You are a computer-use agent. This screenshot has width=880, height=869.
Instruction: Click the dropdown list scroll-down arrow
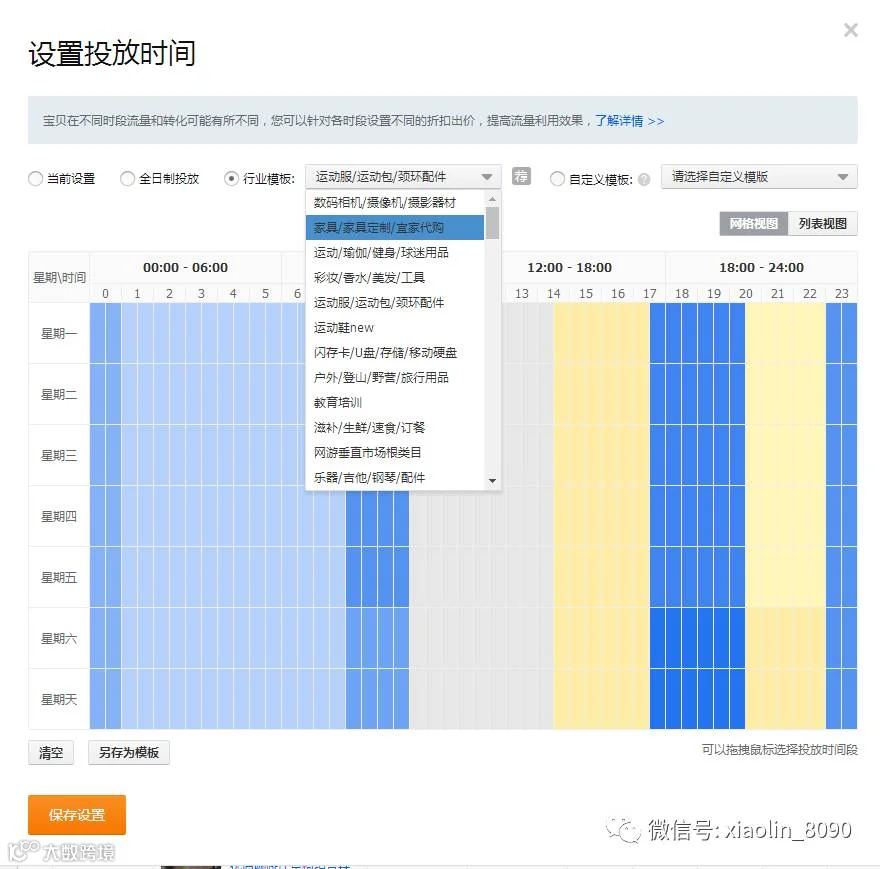point(492,481)
